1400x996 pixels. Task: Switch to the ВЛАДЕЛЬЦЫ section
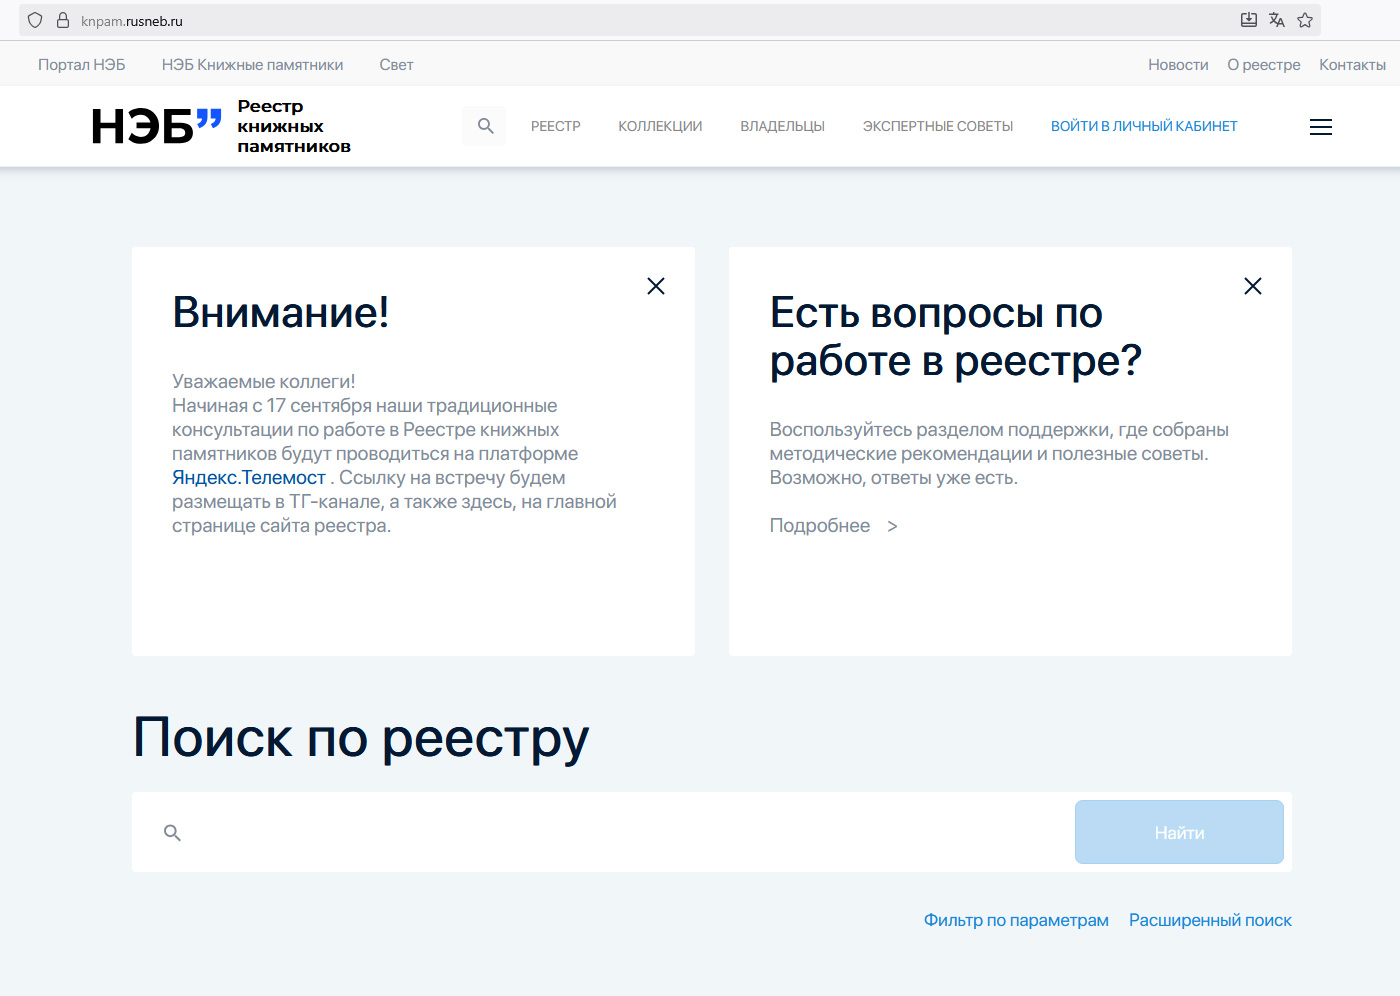coord(782,126)
